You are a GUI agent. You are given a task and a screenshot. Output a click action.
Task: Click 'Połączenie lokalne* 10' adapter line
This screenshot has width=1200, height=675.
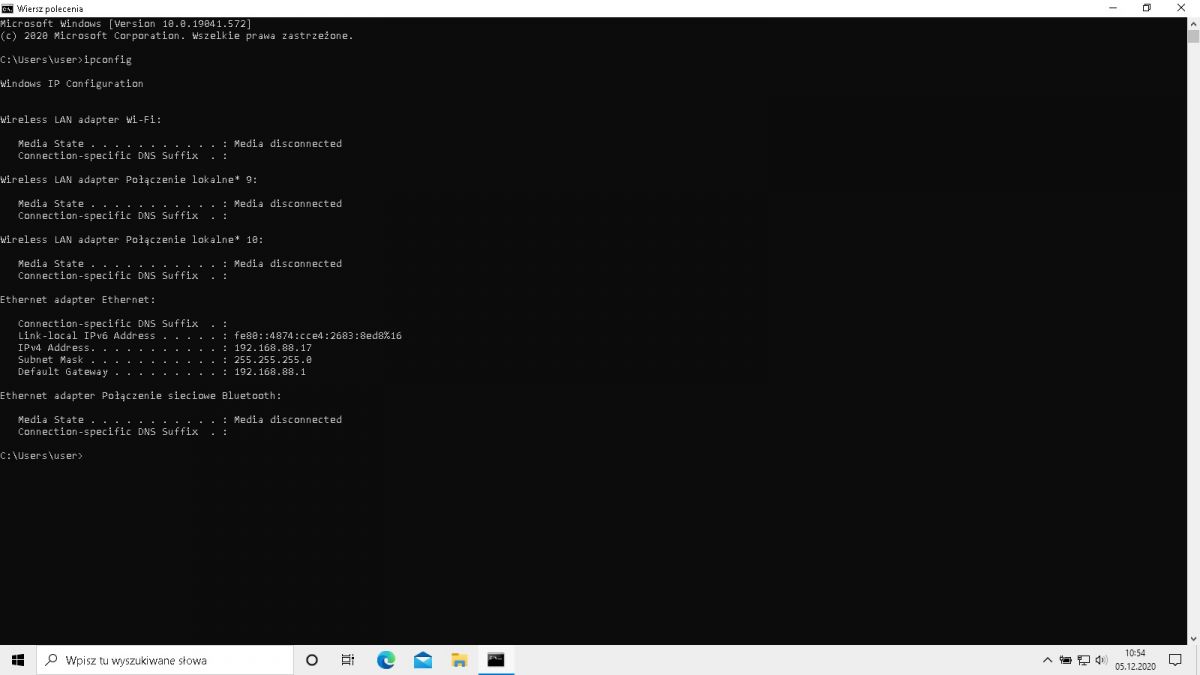point(132,240)
